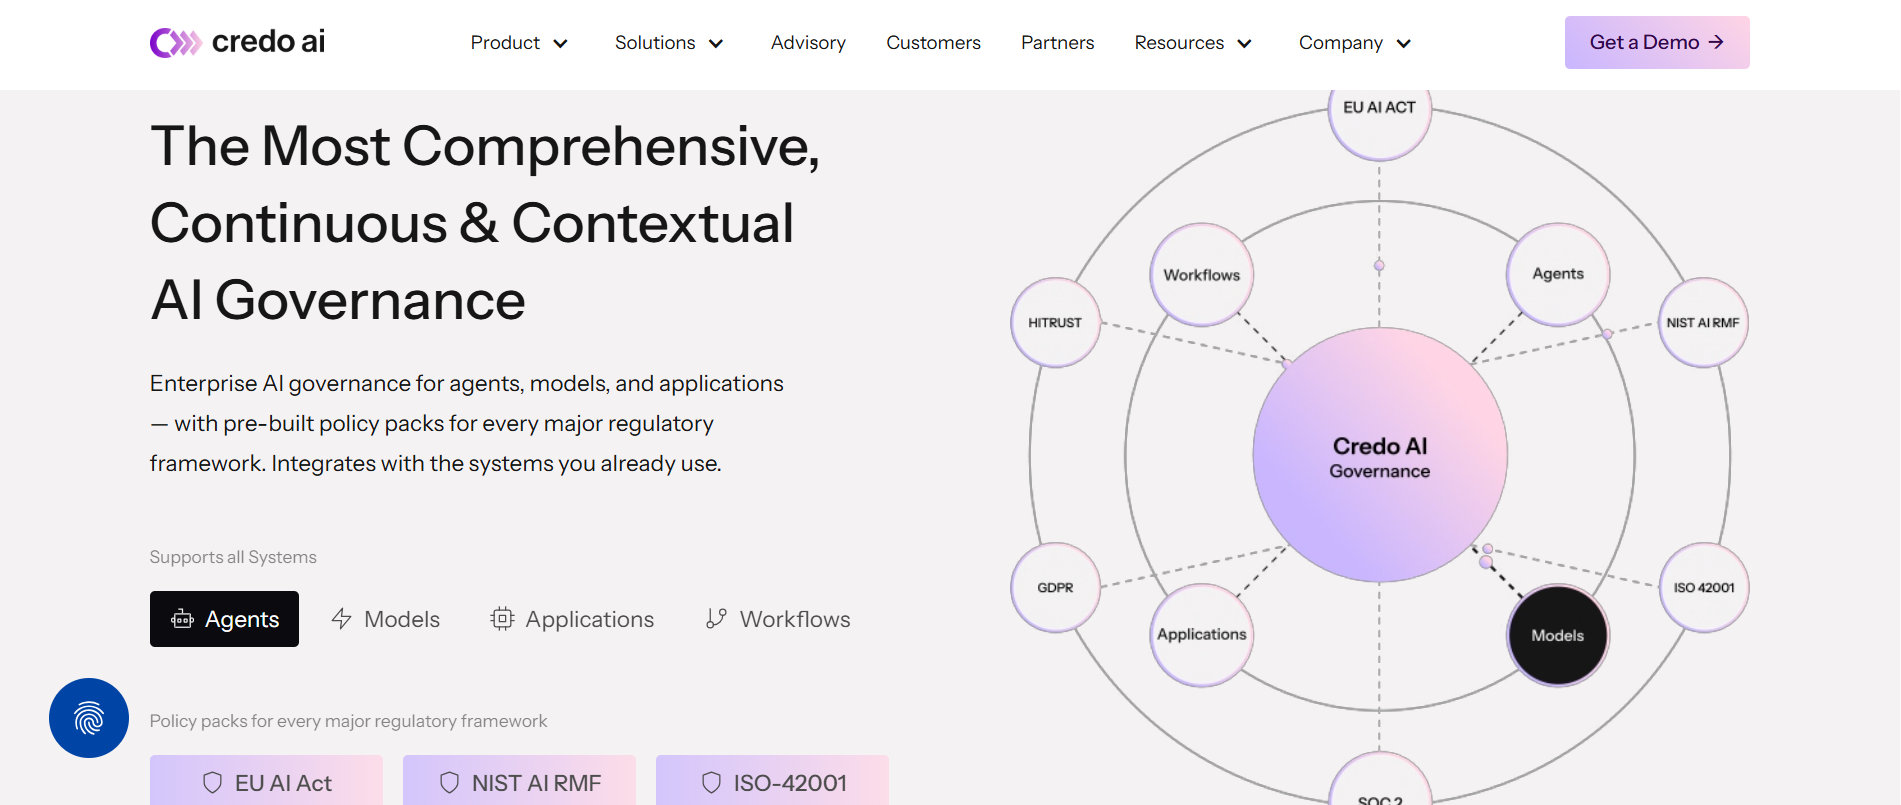The image size is (1901, 805).
Task: Click the robot icon on Agents tab
Action: 182,619
